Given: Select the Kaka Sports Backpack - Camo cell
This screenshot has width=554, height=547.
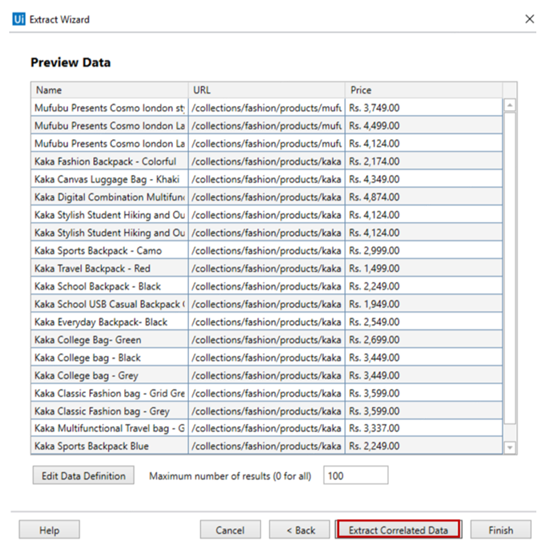Looking at the screenshot, I should pos(109,251).
